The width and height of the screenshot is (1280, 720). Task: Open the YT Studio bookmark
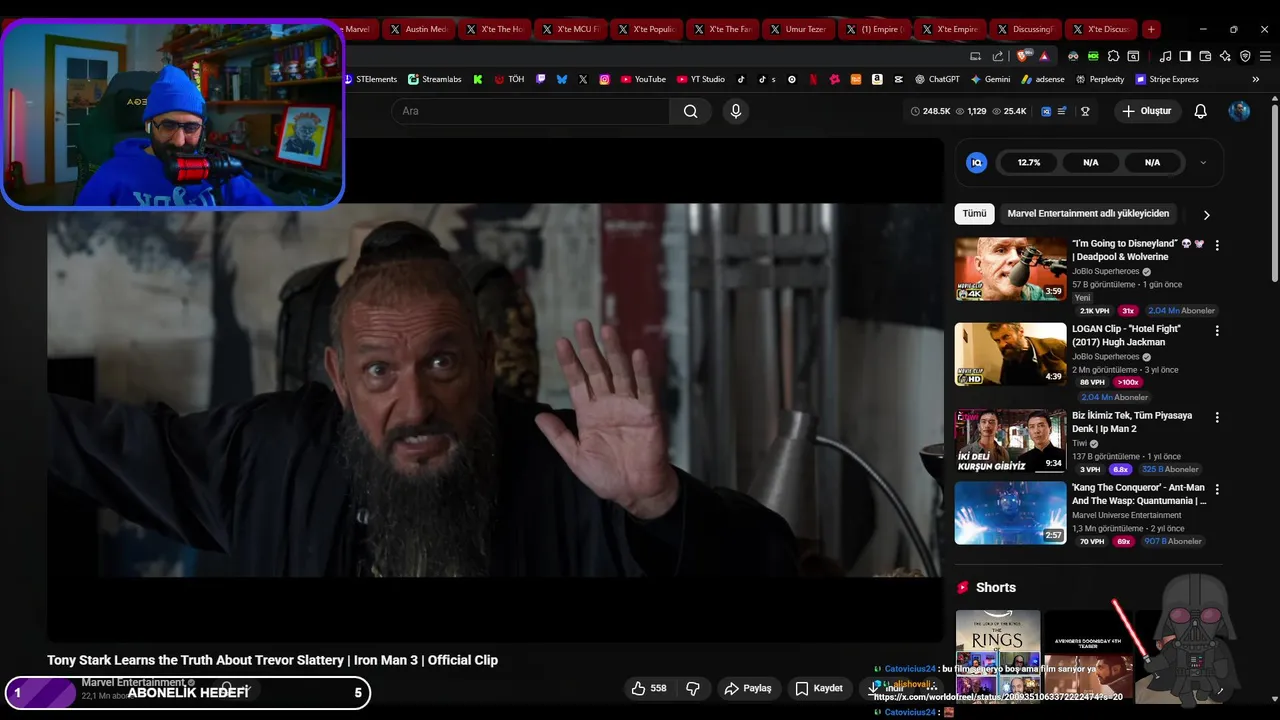[x=701, y=79]
